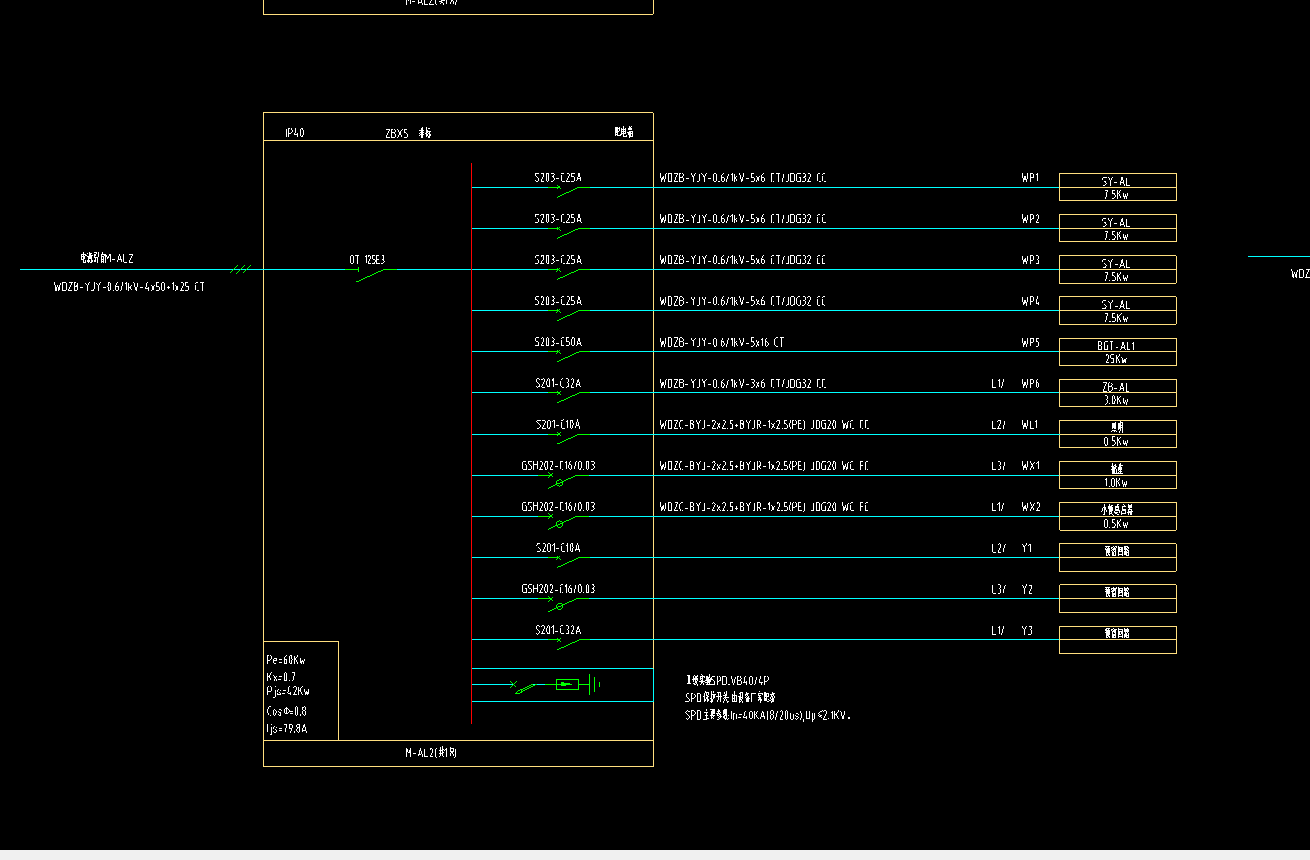
Task: Click the WDZB-YJY-0.6/1kV-3x6 cable text on WP6
Action: (743, 383)
